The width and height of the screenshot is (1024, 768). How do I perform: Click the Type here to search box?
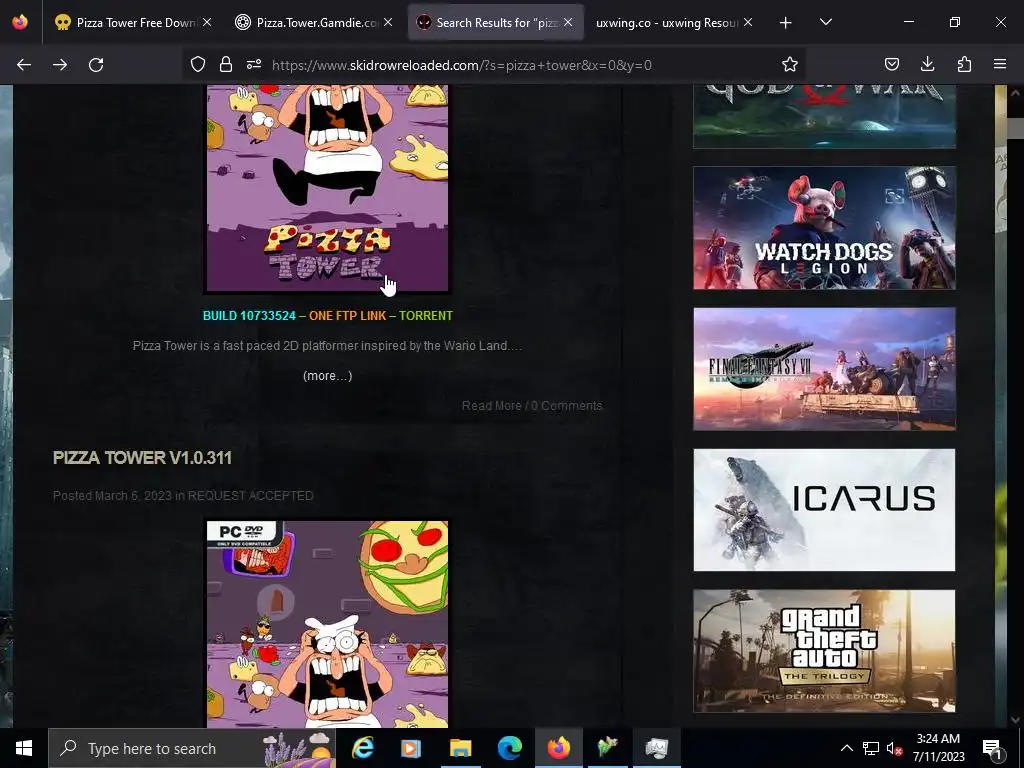coord(192,748)
